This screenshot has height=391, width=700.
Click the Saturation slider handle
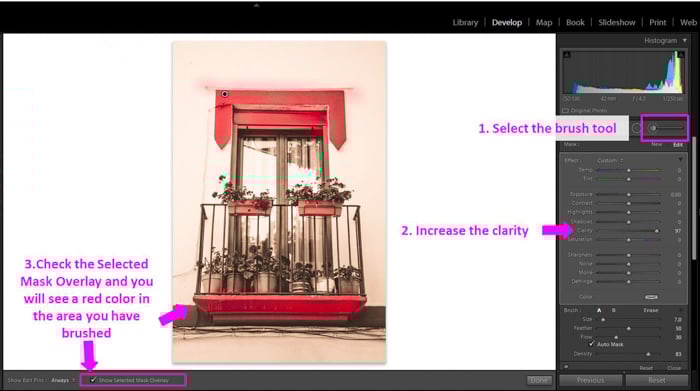[x=629, y=240]
